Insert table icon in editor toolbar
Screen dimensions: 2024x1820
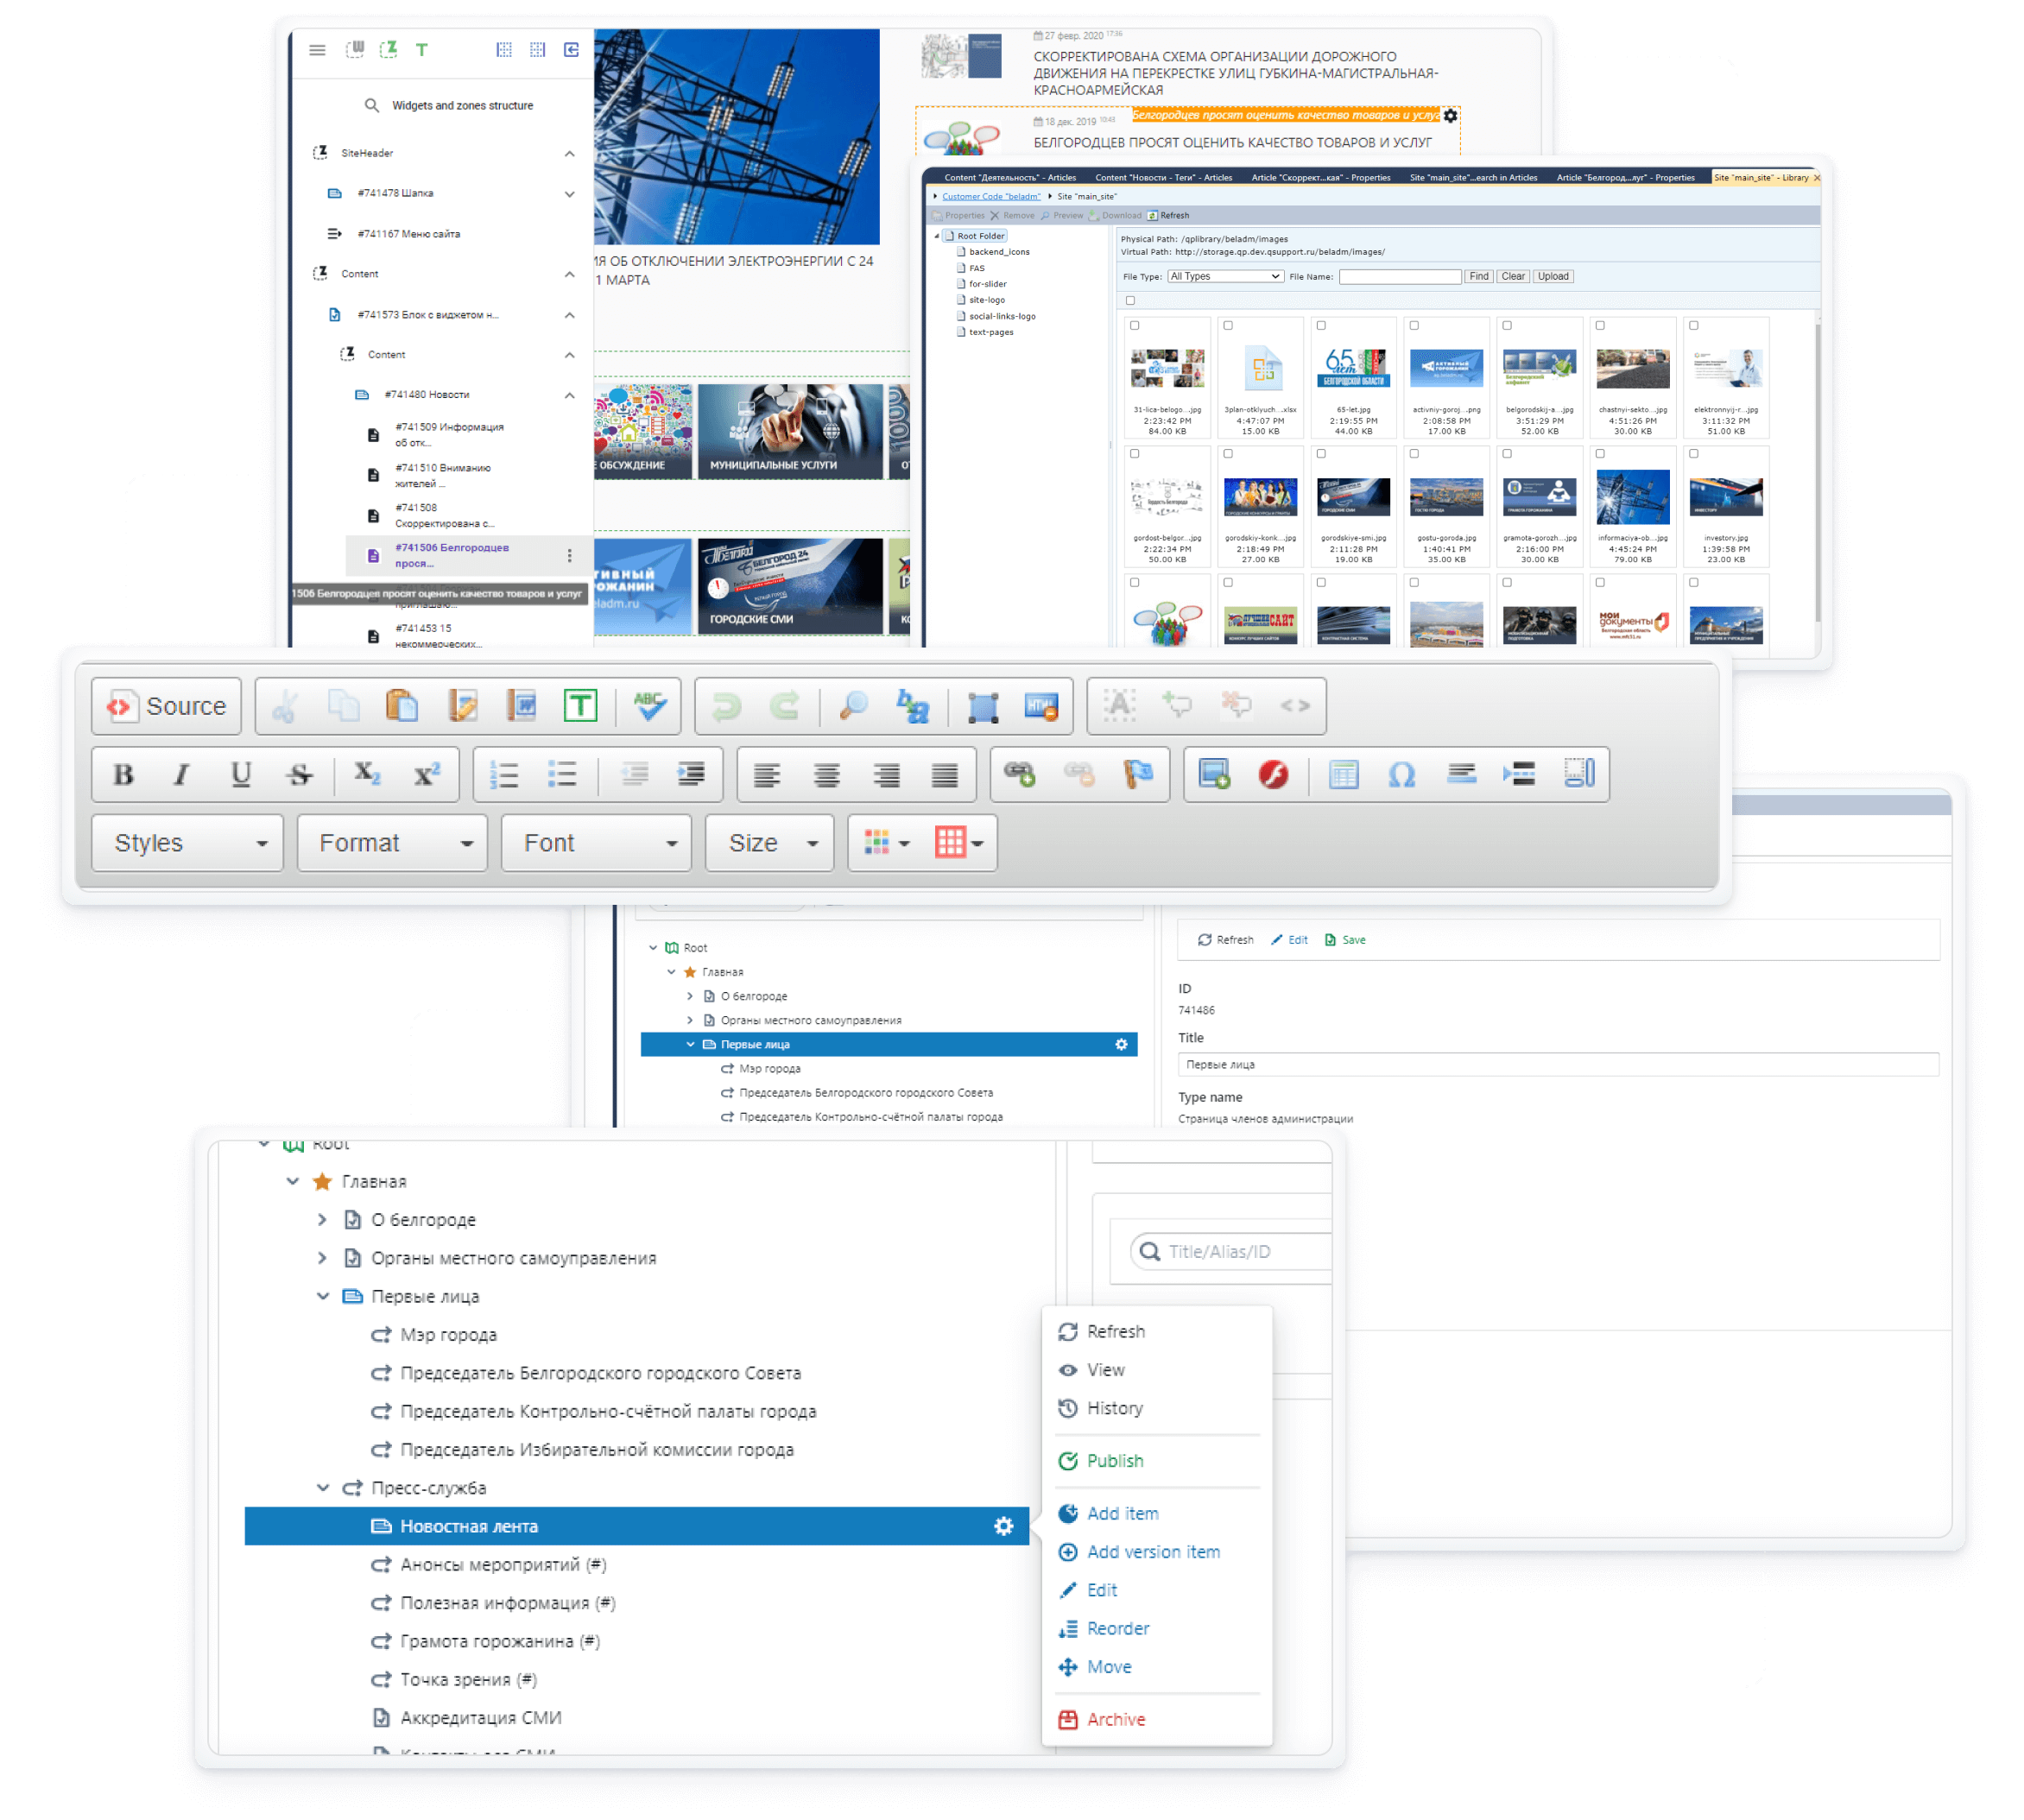[1344, 775]
